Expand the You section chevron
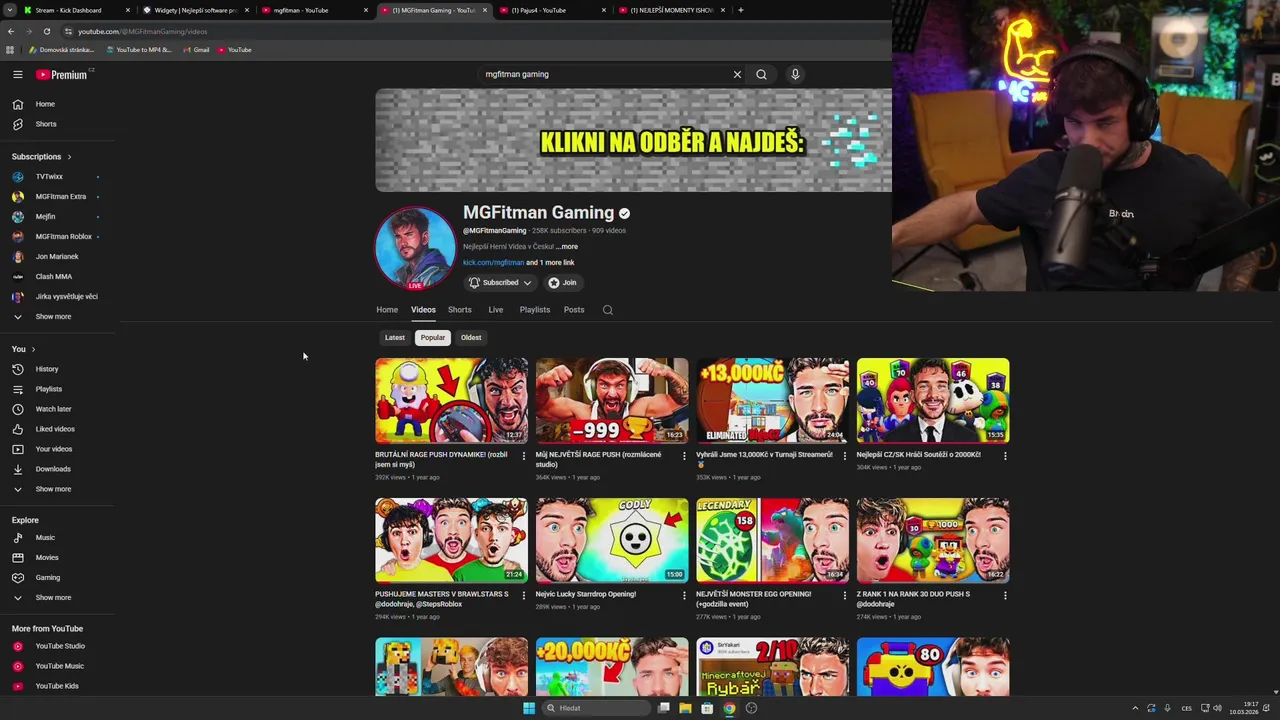Screen dimensions: 1280x720 (33, 349)
